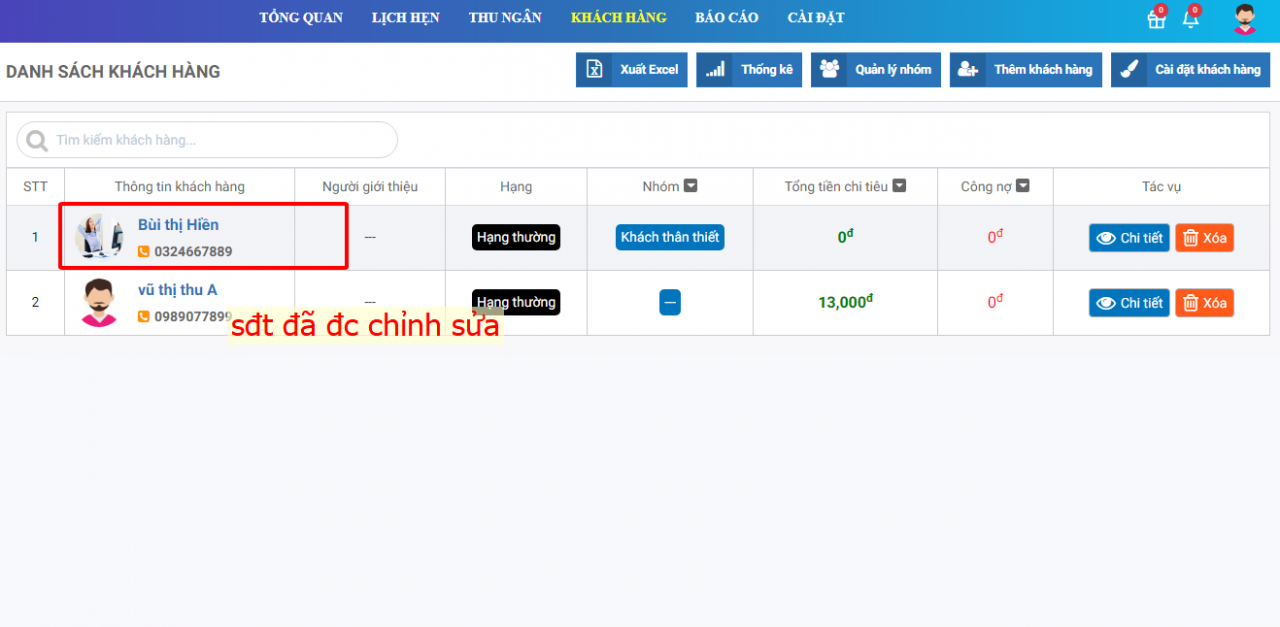This screenshot has width=1280, height=627.
Task: Go to the Báo cáo menu
Action: (x=726, y=18)
